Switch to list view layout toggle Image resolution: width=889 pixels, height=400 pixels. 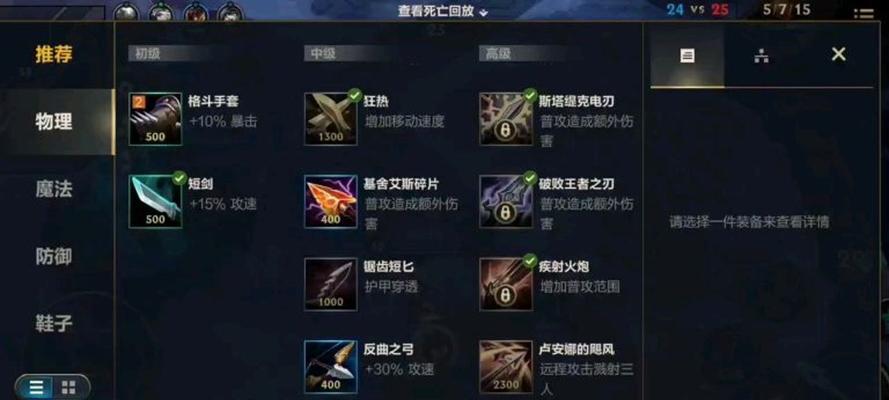[x=36, y=388]
